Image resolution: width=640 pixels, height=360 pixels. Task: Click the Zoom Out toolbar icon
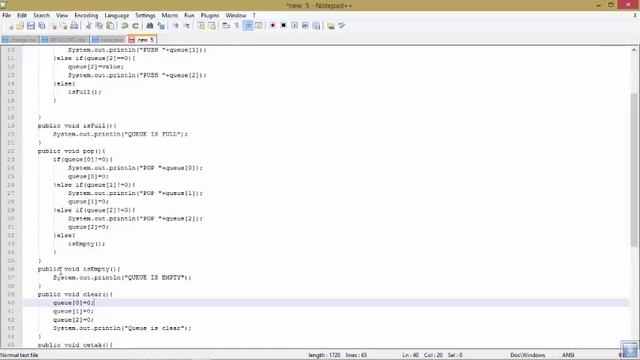point(187,26)
